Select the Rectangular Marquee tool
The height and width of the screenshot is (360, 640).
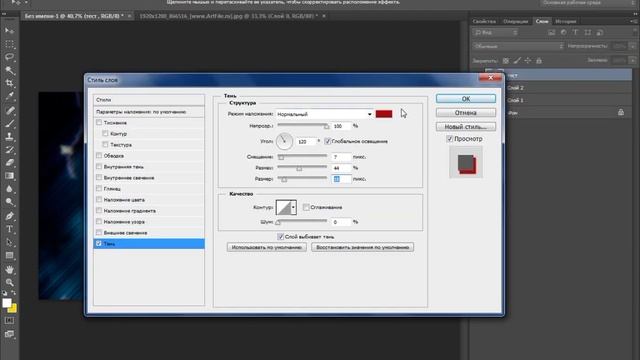pyautogui.click(x=9, y=44)
